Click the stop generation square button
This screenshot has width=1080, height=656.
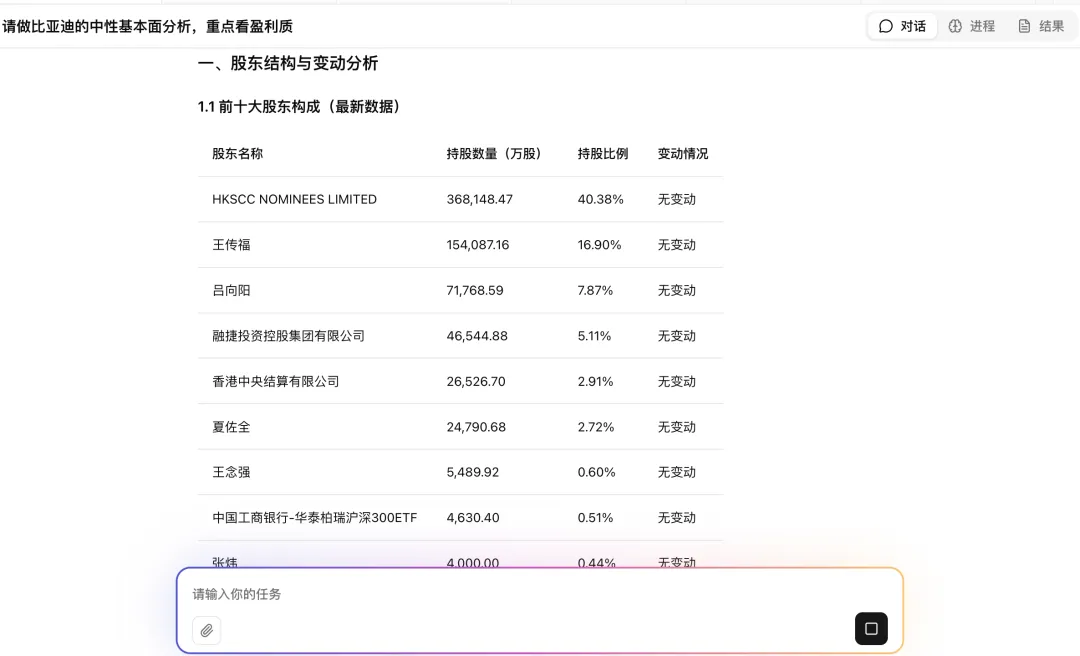click(x=871, y=628)
